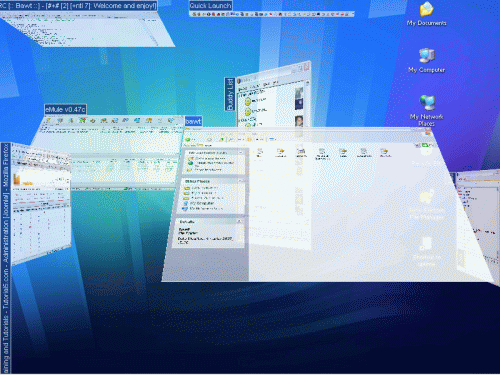Click the first eMule toolbar icon
The height and width of the screenshot is (375, 500).
(49, 121)
